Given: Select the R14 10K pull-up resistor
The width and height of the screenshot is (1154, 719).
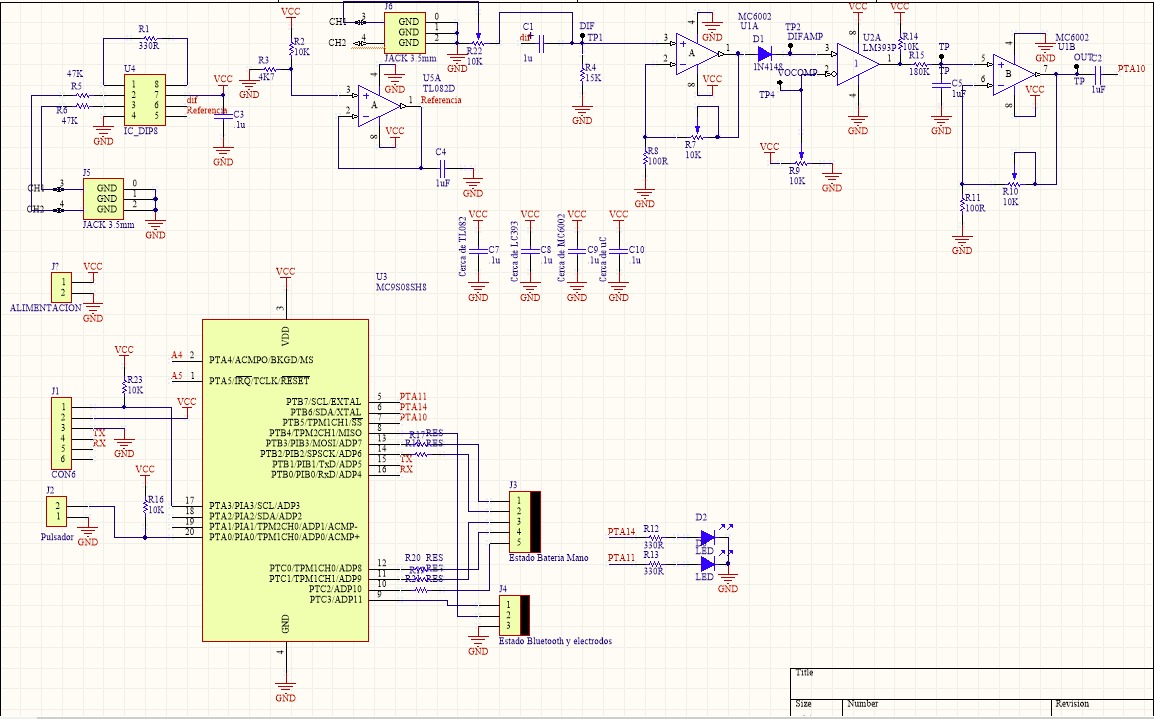Looking at the screenshot, I should tap(899, 42).
